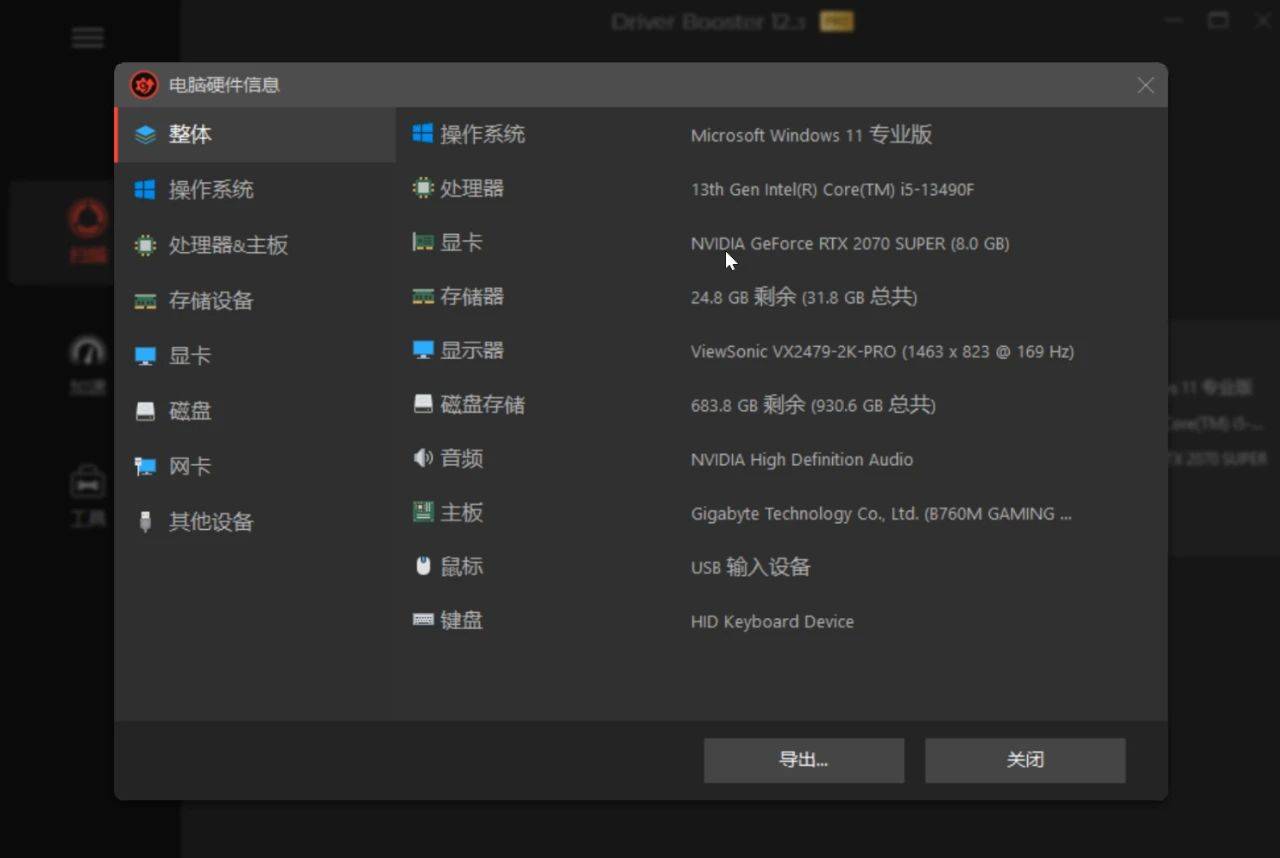The image size is (1280, 858).
Task: Click the NVIDIA High Definition Audio value
Action: tap(802, 459)
